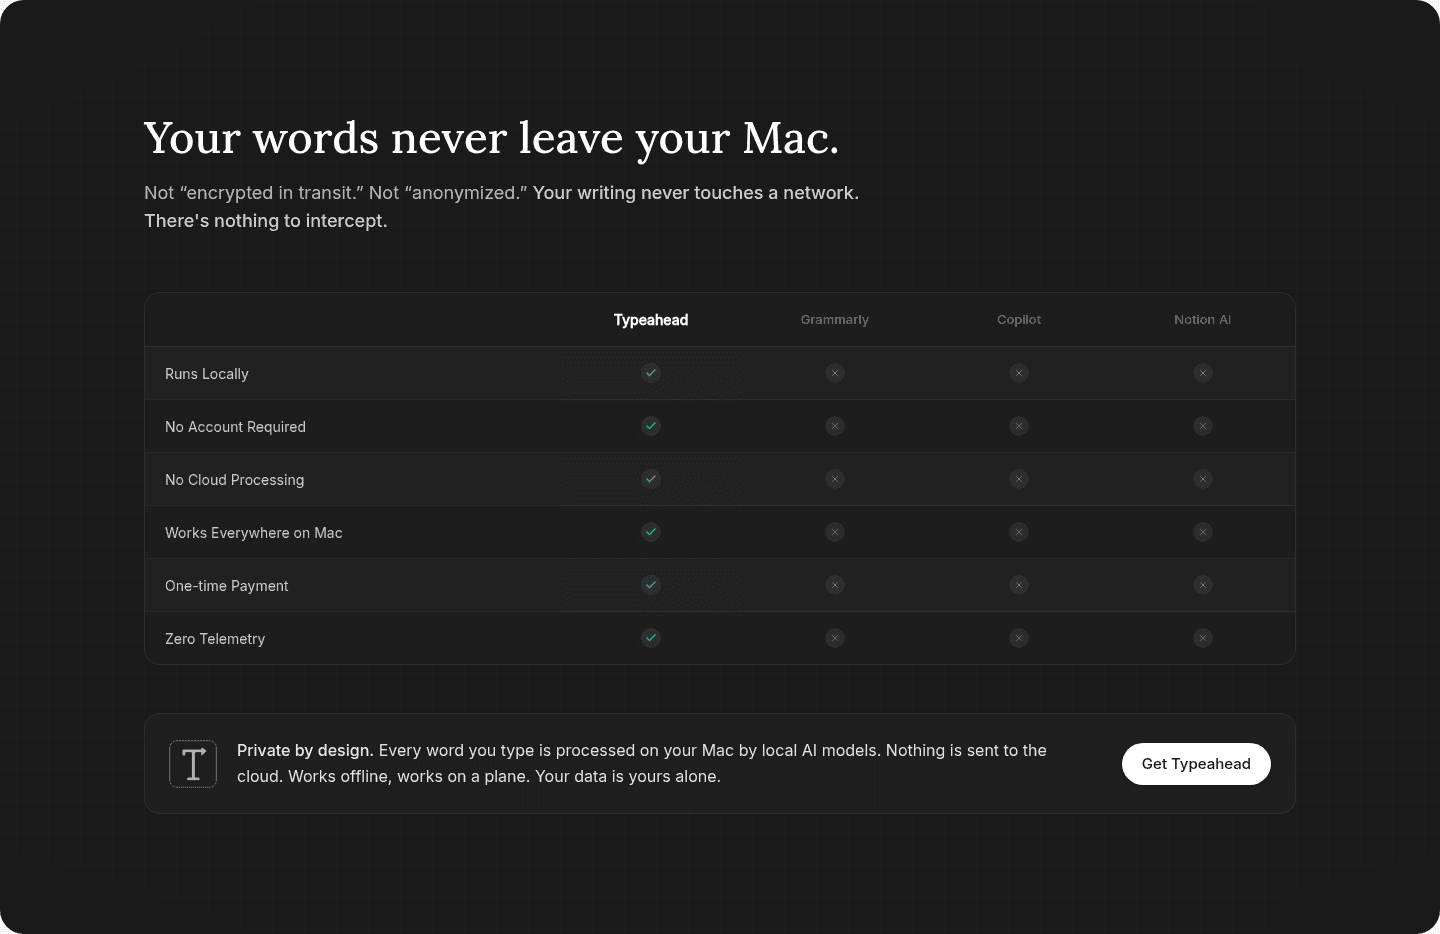Image resolution: width=1440 pixels, height=934 pixels.
Task: Click Typeahead checkmark for Works Everywhere on Mac
Action: tap(651, 532)
